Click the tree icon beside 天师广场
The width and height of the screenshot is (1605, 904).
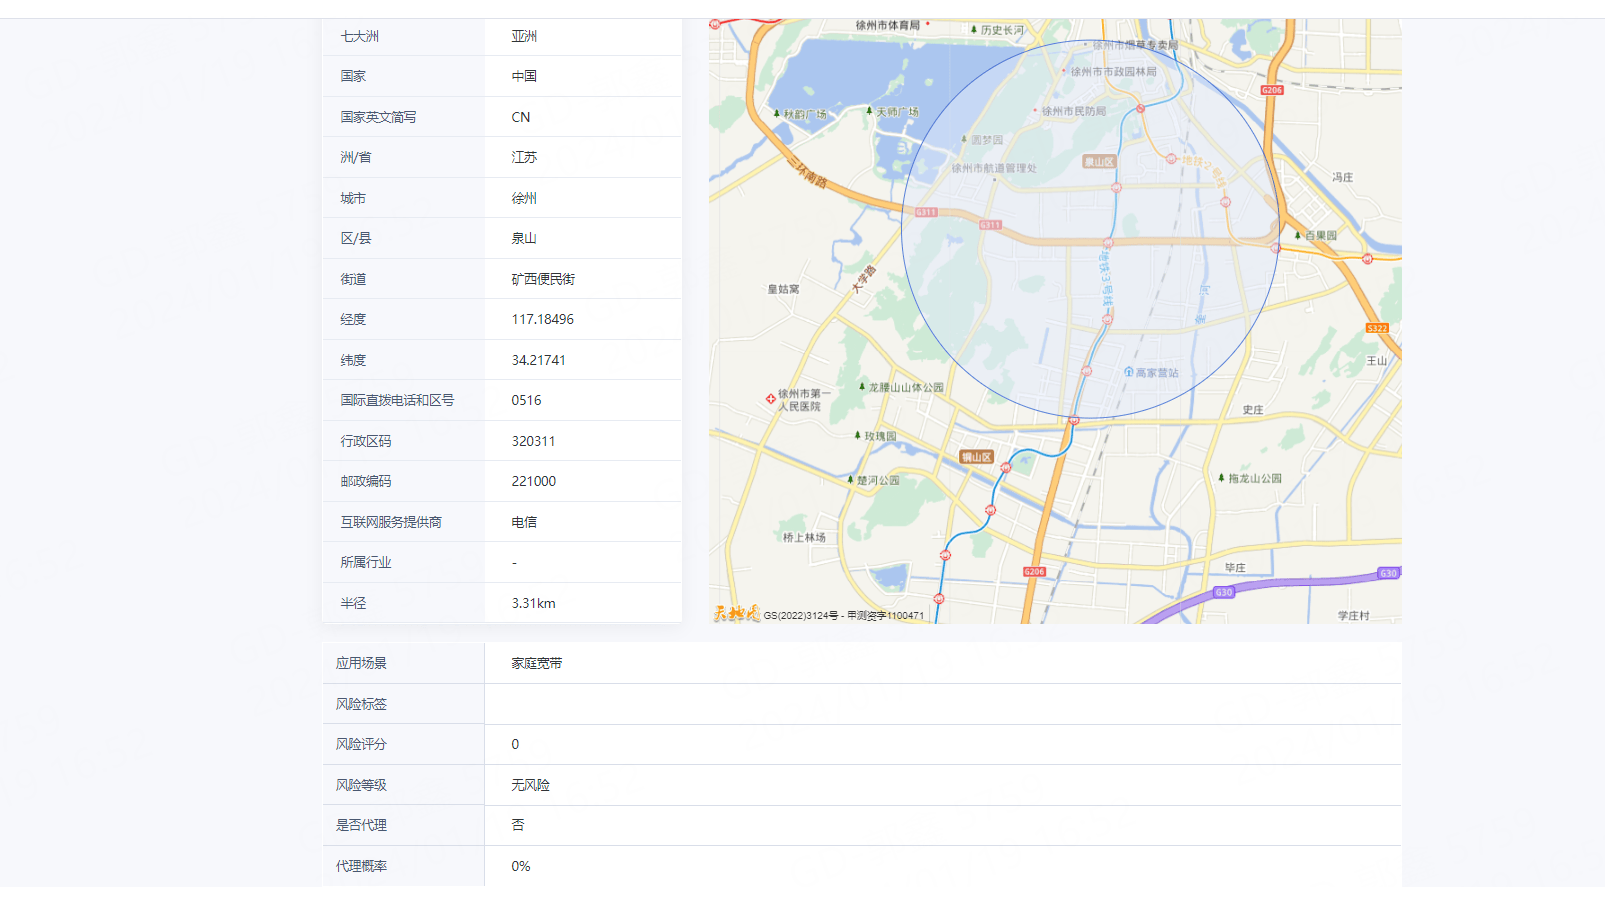pyautogui.click(x=869, y=112)
